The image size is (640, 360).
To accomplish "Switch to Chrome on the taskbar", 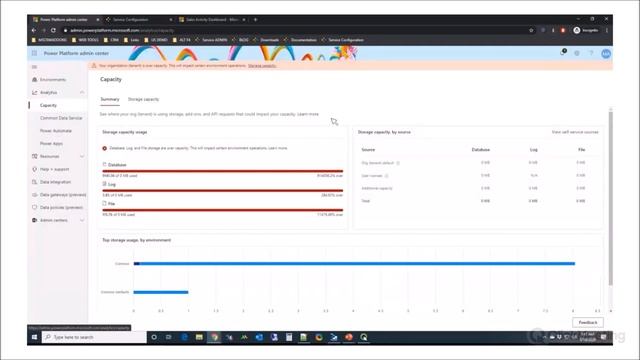I will click(214, 337).
